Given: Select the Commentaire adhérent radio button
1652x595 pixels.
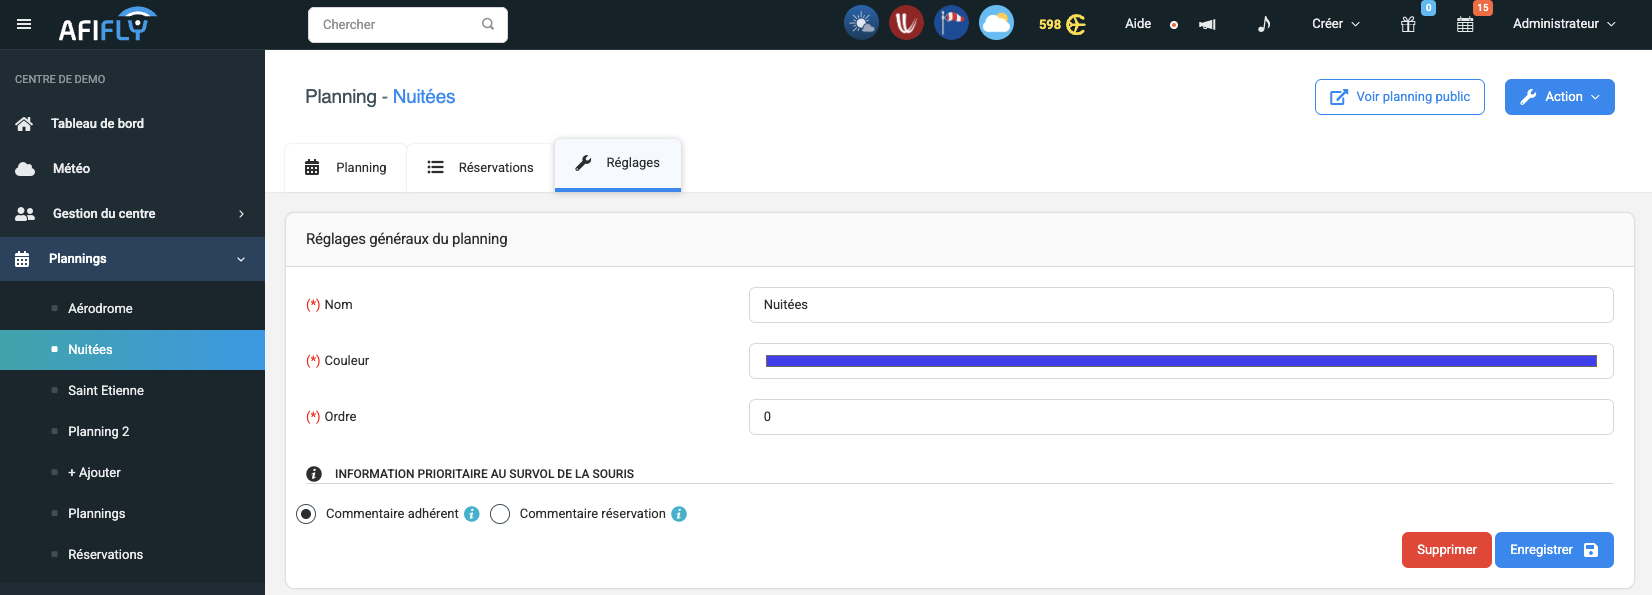Looking at the screenshot, I should click(306, 514).
